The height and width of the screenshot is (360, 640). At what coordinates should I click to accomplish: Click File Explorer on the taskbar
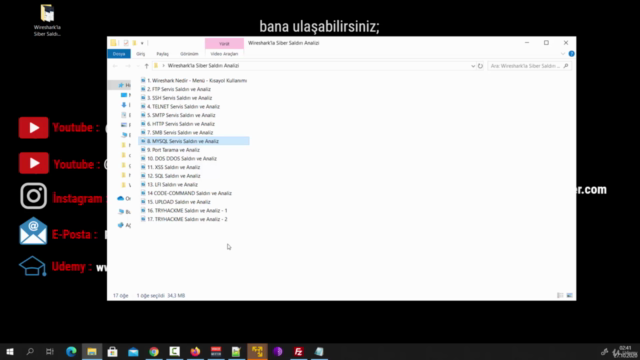(x=92, y=351)
